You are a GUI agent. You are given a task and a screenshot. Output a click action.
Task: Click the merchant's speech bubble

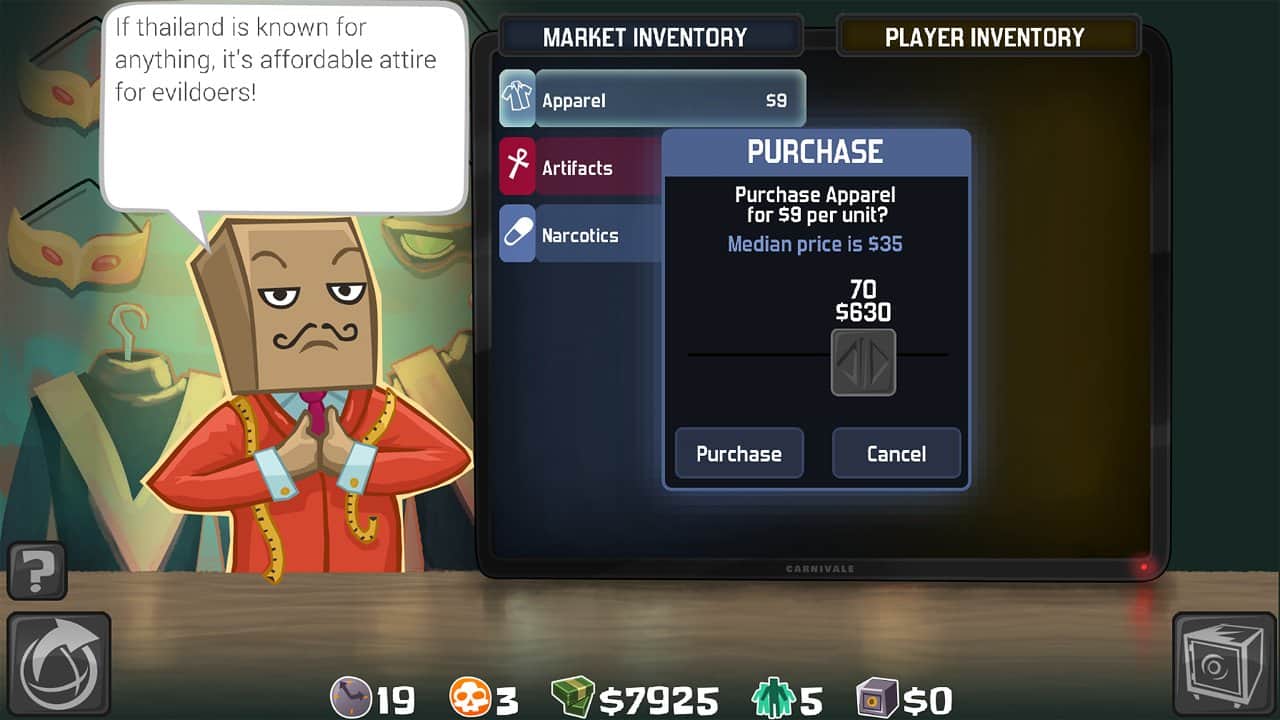click(x=285, y=105)
